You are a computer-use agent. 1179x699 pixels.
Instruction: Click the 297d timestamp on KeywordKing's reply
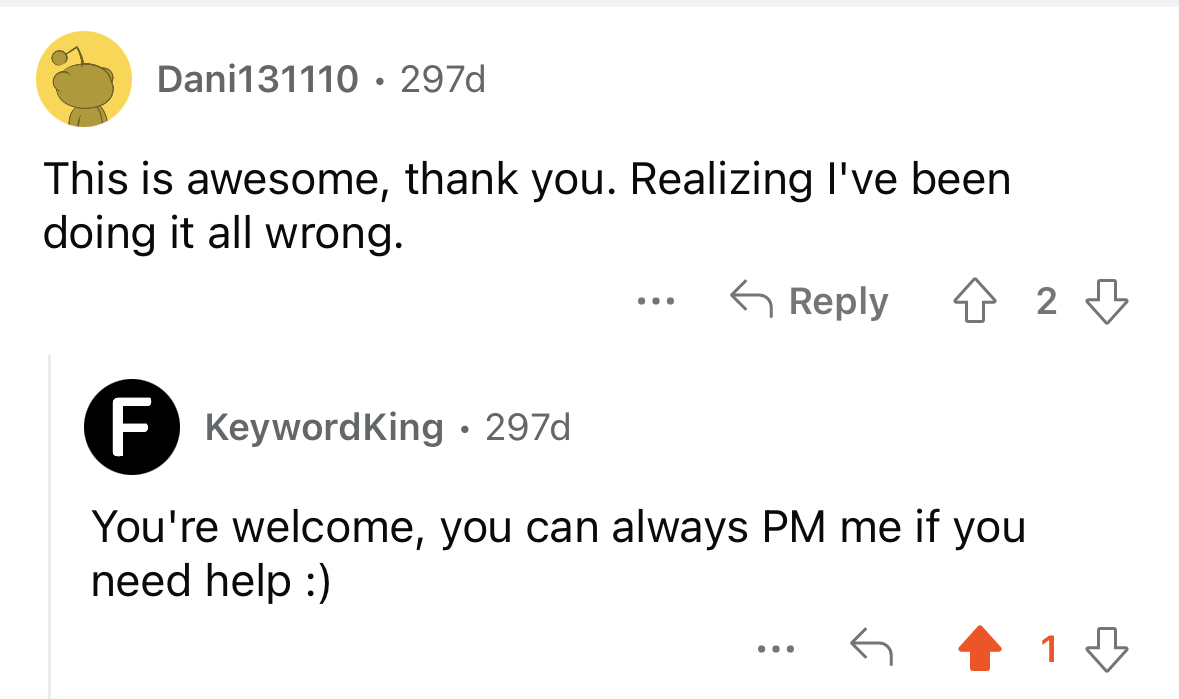[x=528, y=427]
